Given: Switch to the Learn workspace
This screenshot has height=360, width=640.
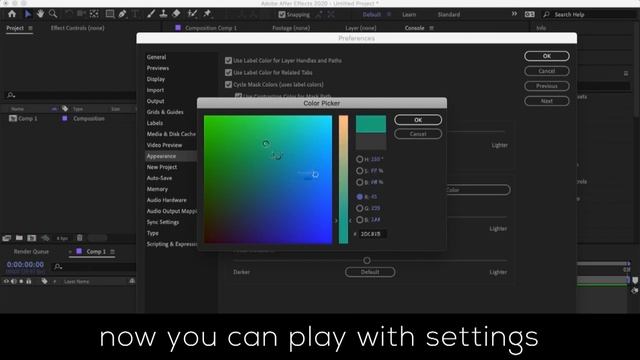Looking at the screenshot, I should click(409, 14).
